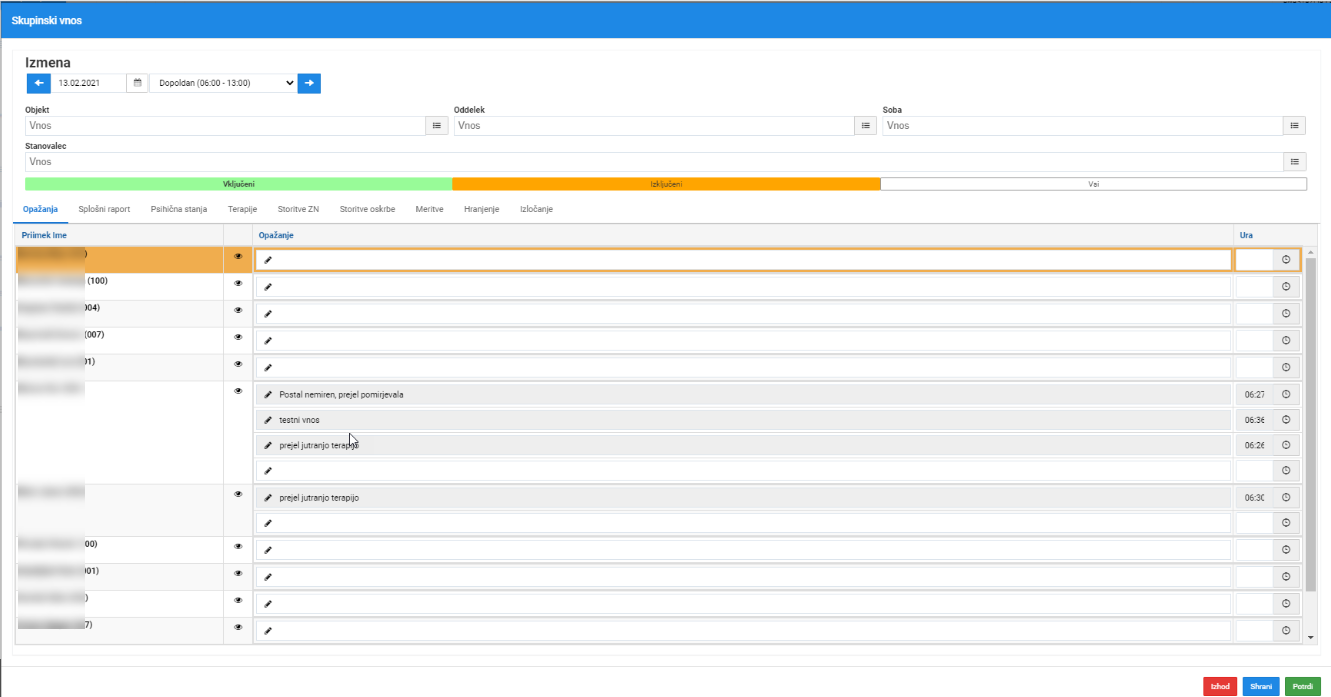Open the Soba list picker icon
Viewport: 1331px width, 697px height.
pos(1295,126)
